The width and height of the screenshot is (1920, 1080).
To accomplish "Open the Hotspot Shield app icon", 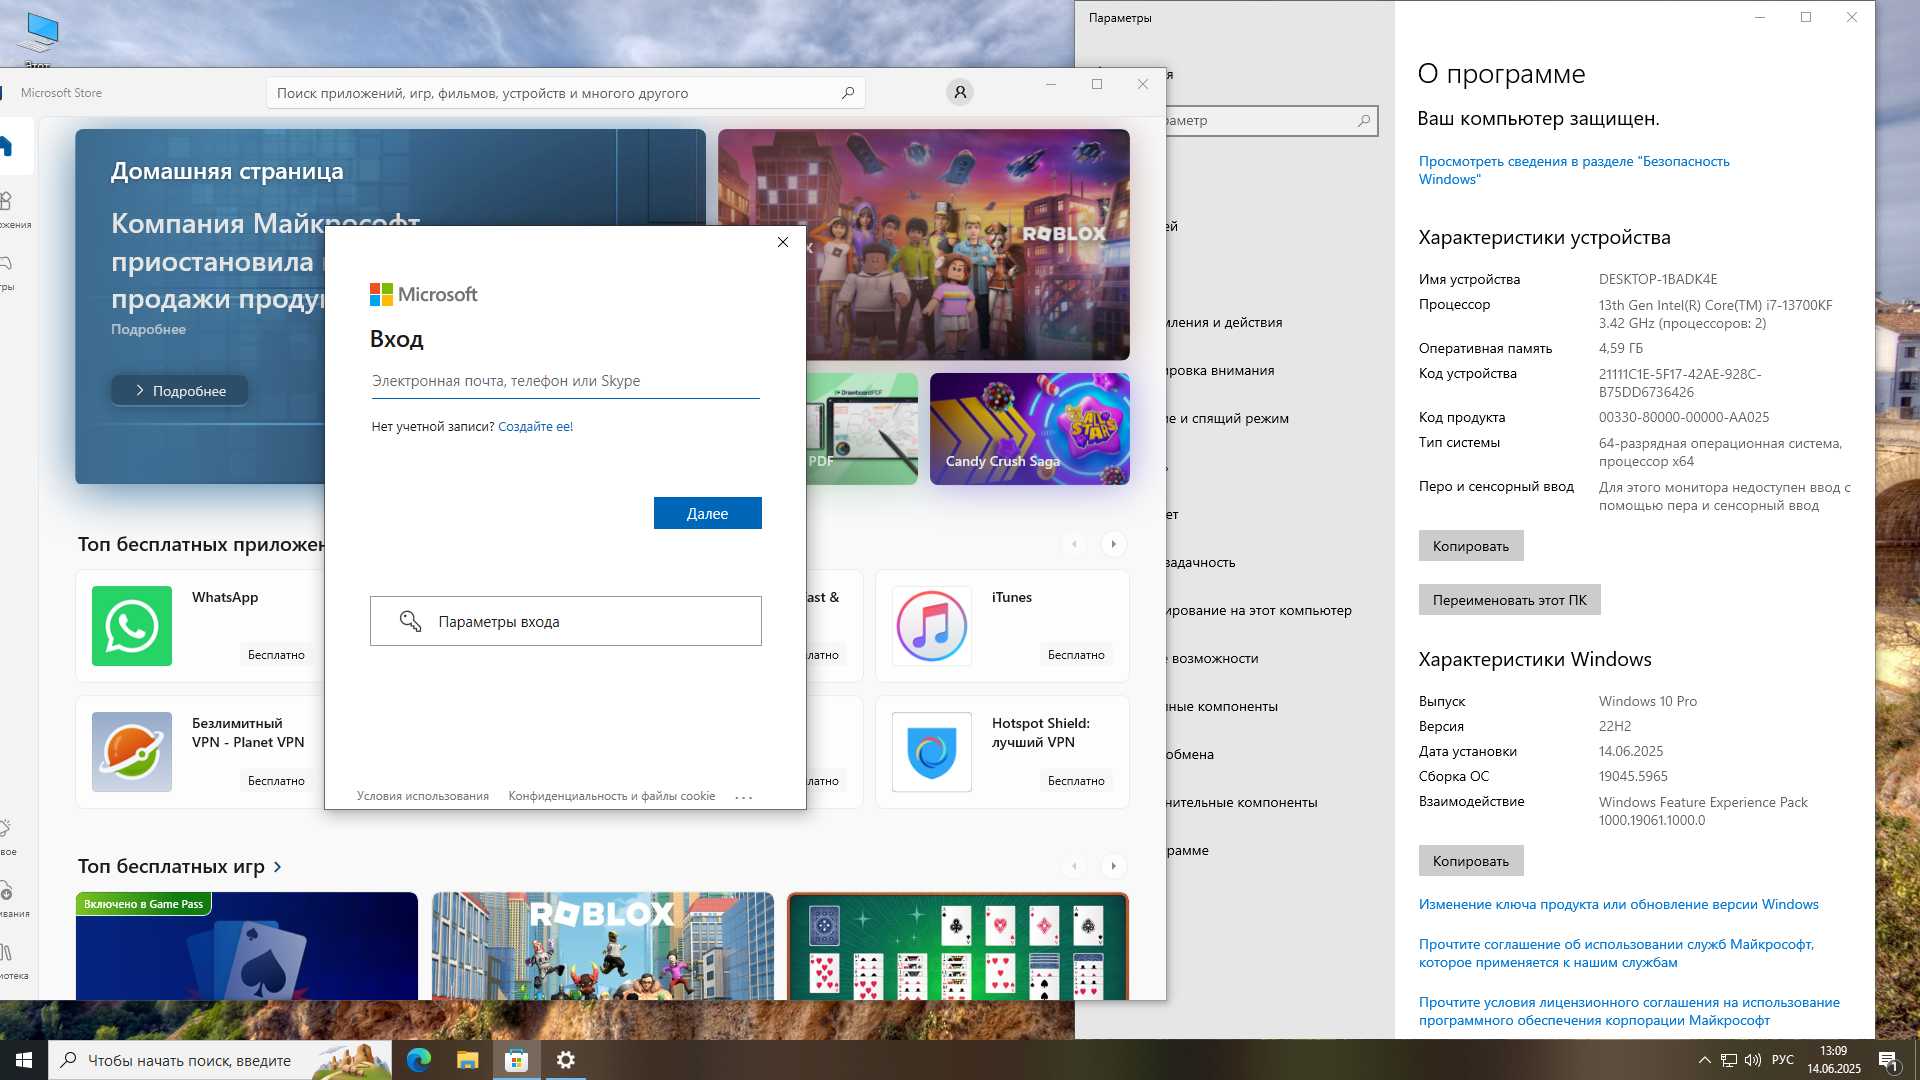I will 932,752.
